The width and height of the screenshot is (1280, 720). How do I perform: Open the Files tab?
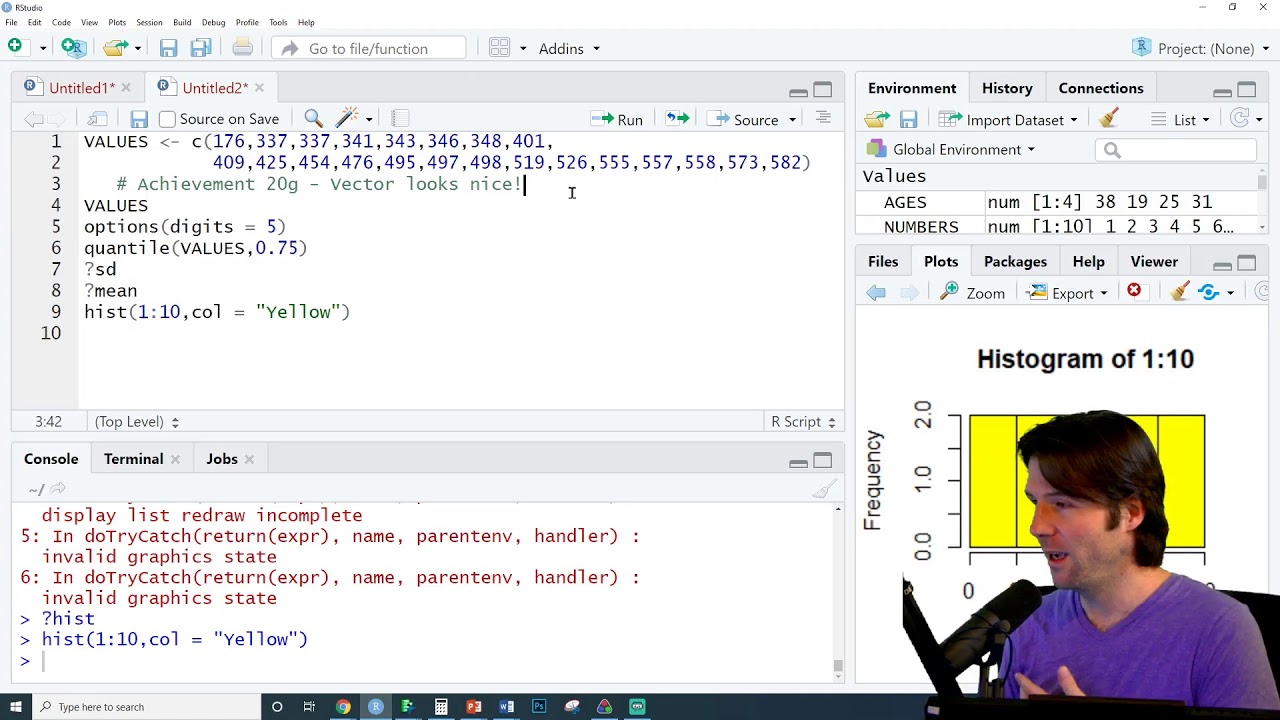883,262
